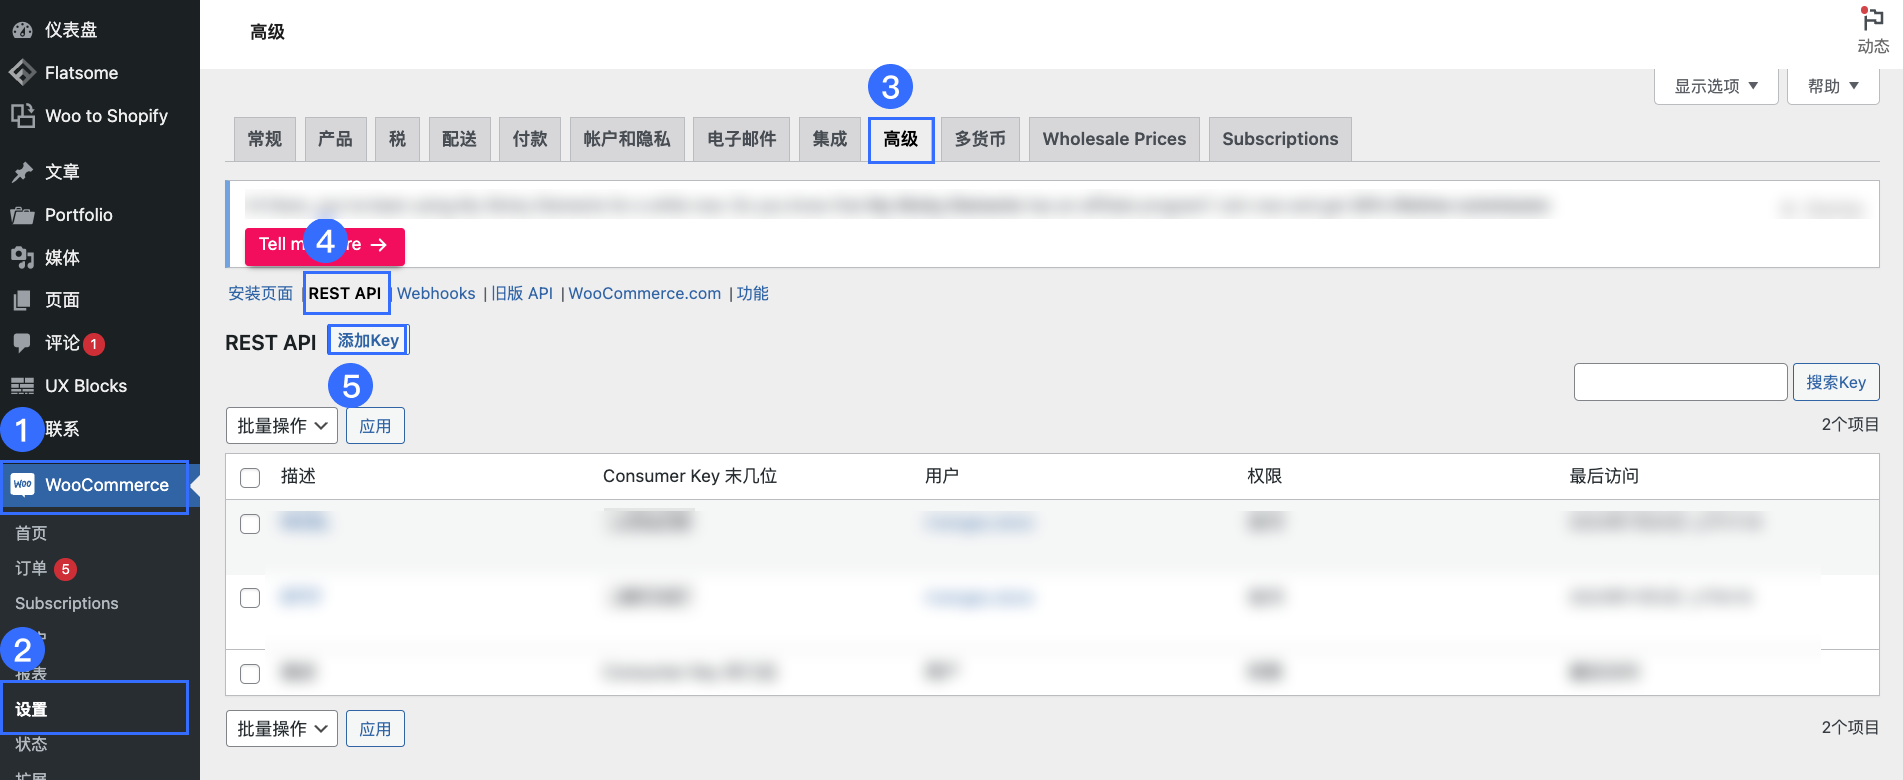1903x780 pixels.
Task: Open the 功能 link
Action: 753,293
